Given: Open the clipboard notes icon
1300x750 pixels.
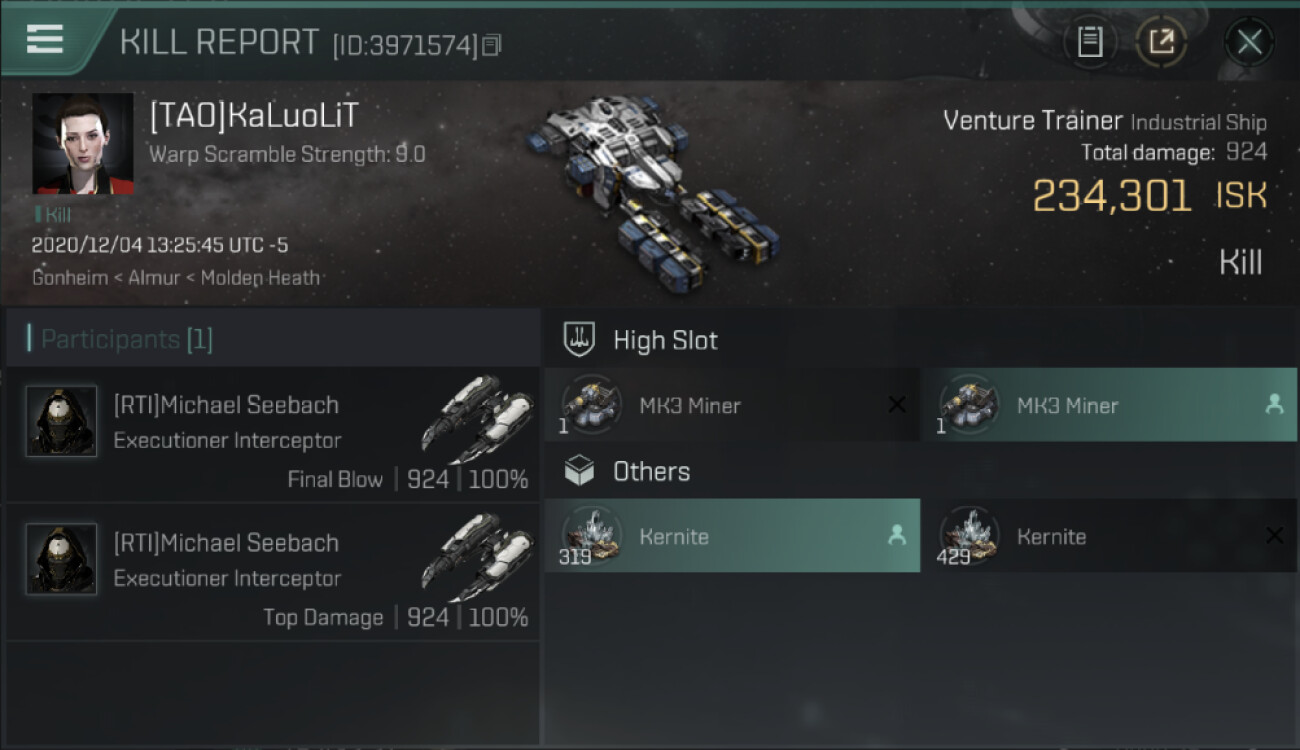Looking at the screenshot, I should [1090, 41].
